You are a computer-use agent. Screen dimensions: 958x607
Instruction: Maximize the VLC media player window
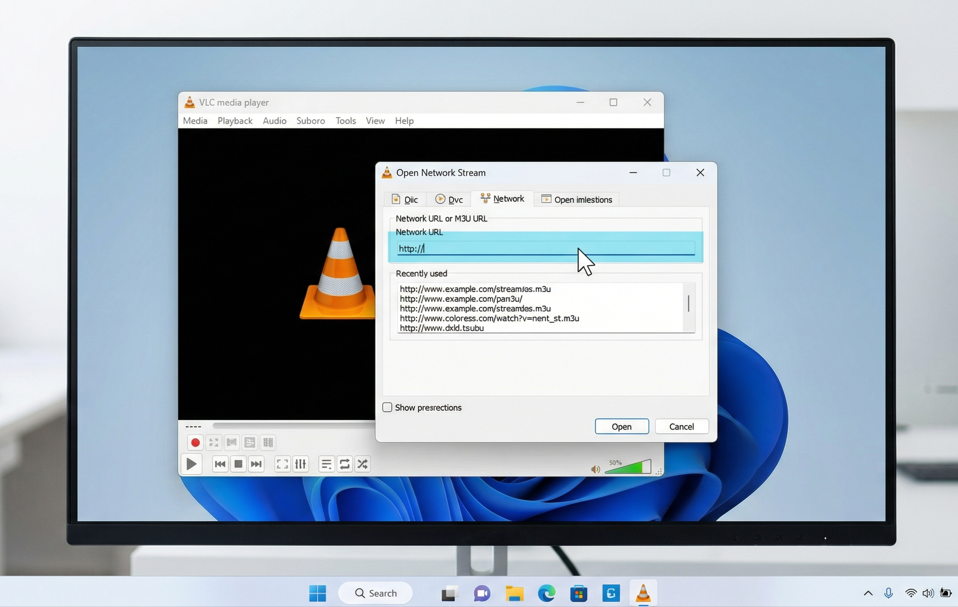pyautogui.click(x=613, y=103)
